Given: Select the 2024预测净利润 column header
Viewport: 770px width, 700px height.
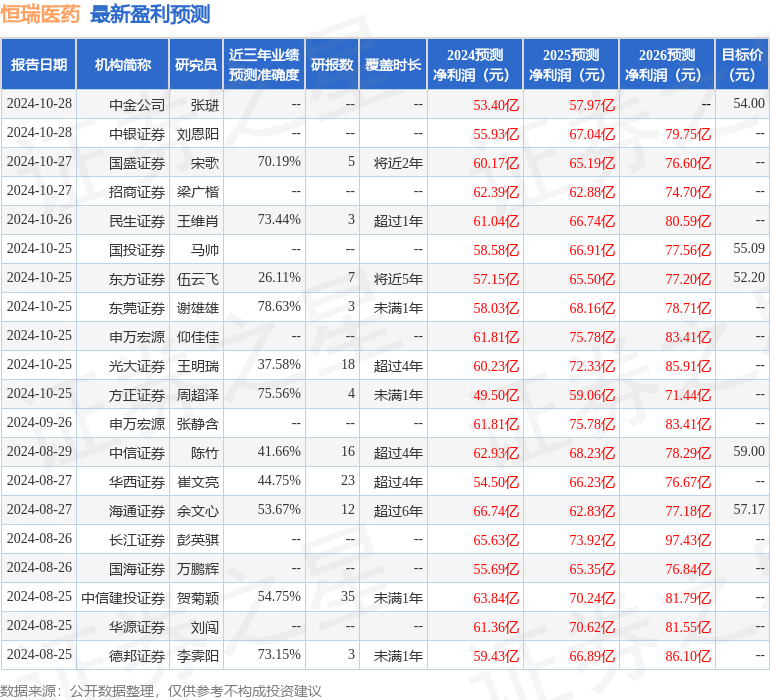Looking at the screenshot, I should (x=475, y=64).
